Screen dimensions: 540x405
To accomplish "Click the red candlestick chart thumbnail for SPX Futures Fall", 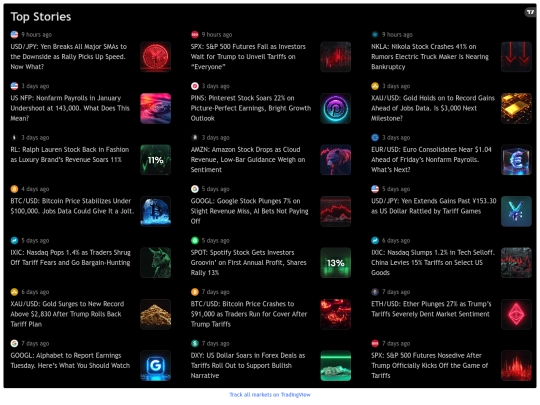I will point(336,57).
